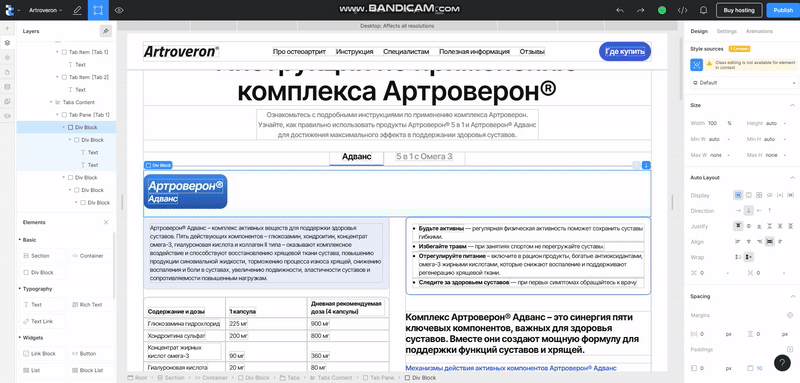The image size is (800, 383).
Task: Collapse the Basic elements group
Action: point(20,240)
